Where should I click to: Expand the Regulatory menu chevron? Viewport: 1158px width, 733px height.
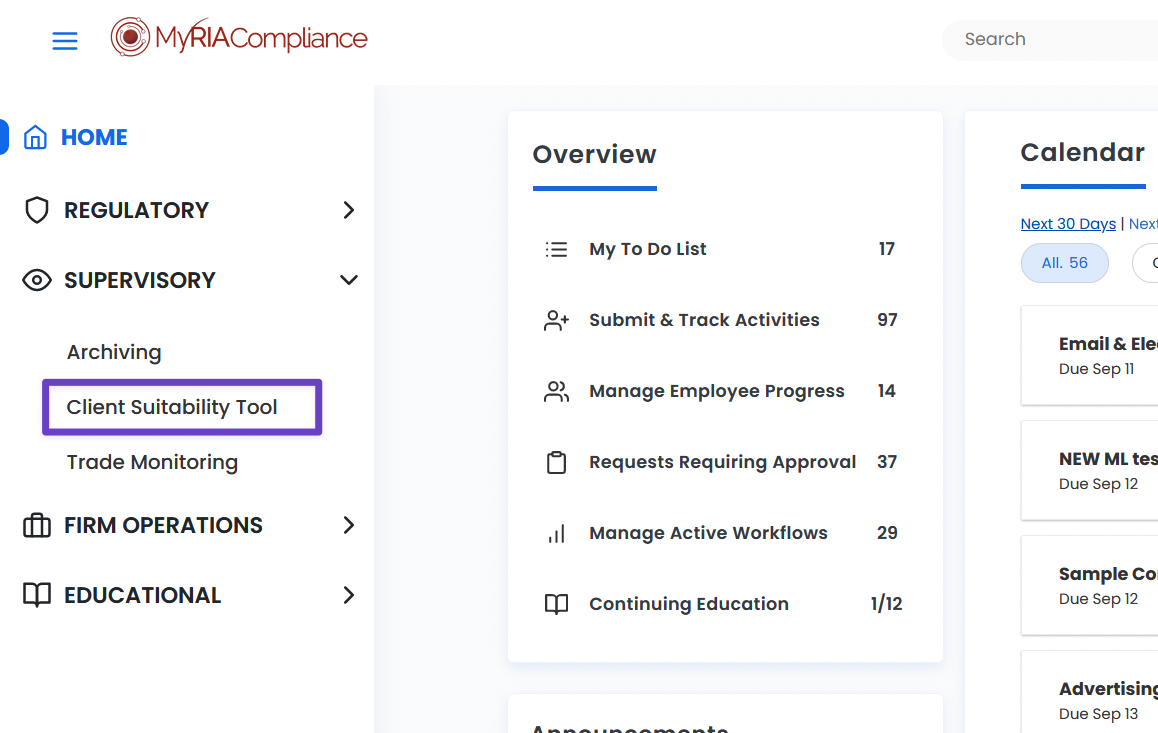click(348, 210)
